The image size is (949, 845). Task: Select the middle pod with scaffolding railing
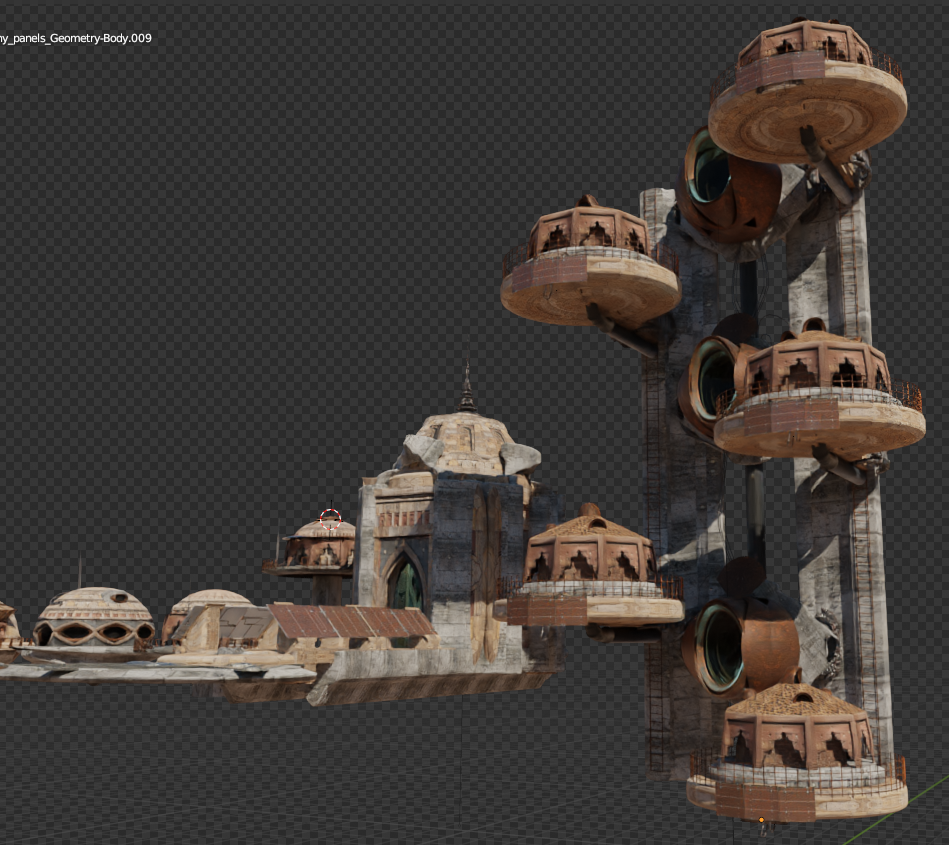810,390
